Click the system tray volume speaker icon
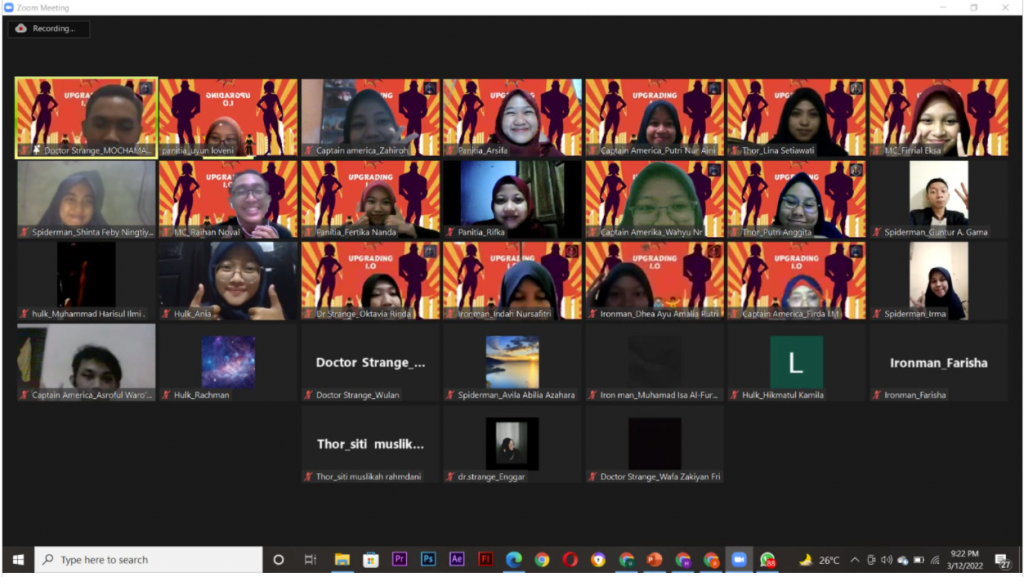This screenshot has width=1024, height=577. [x=887, y=560]
